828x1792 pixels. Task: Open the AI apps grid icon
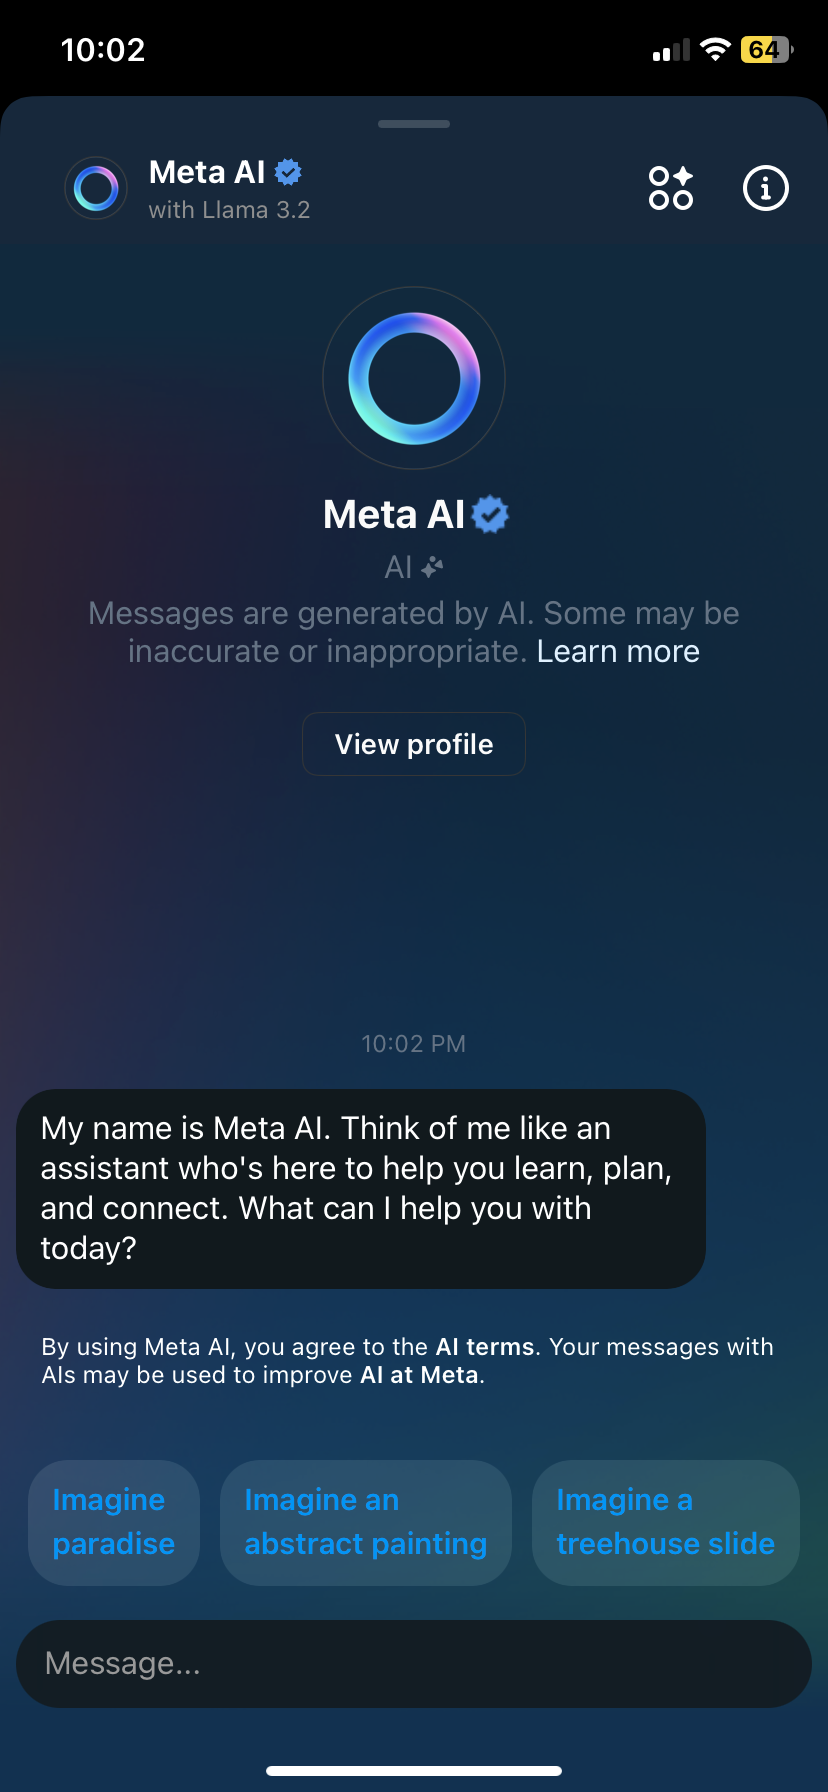(670, 188)
